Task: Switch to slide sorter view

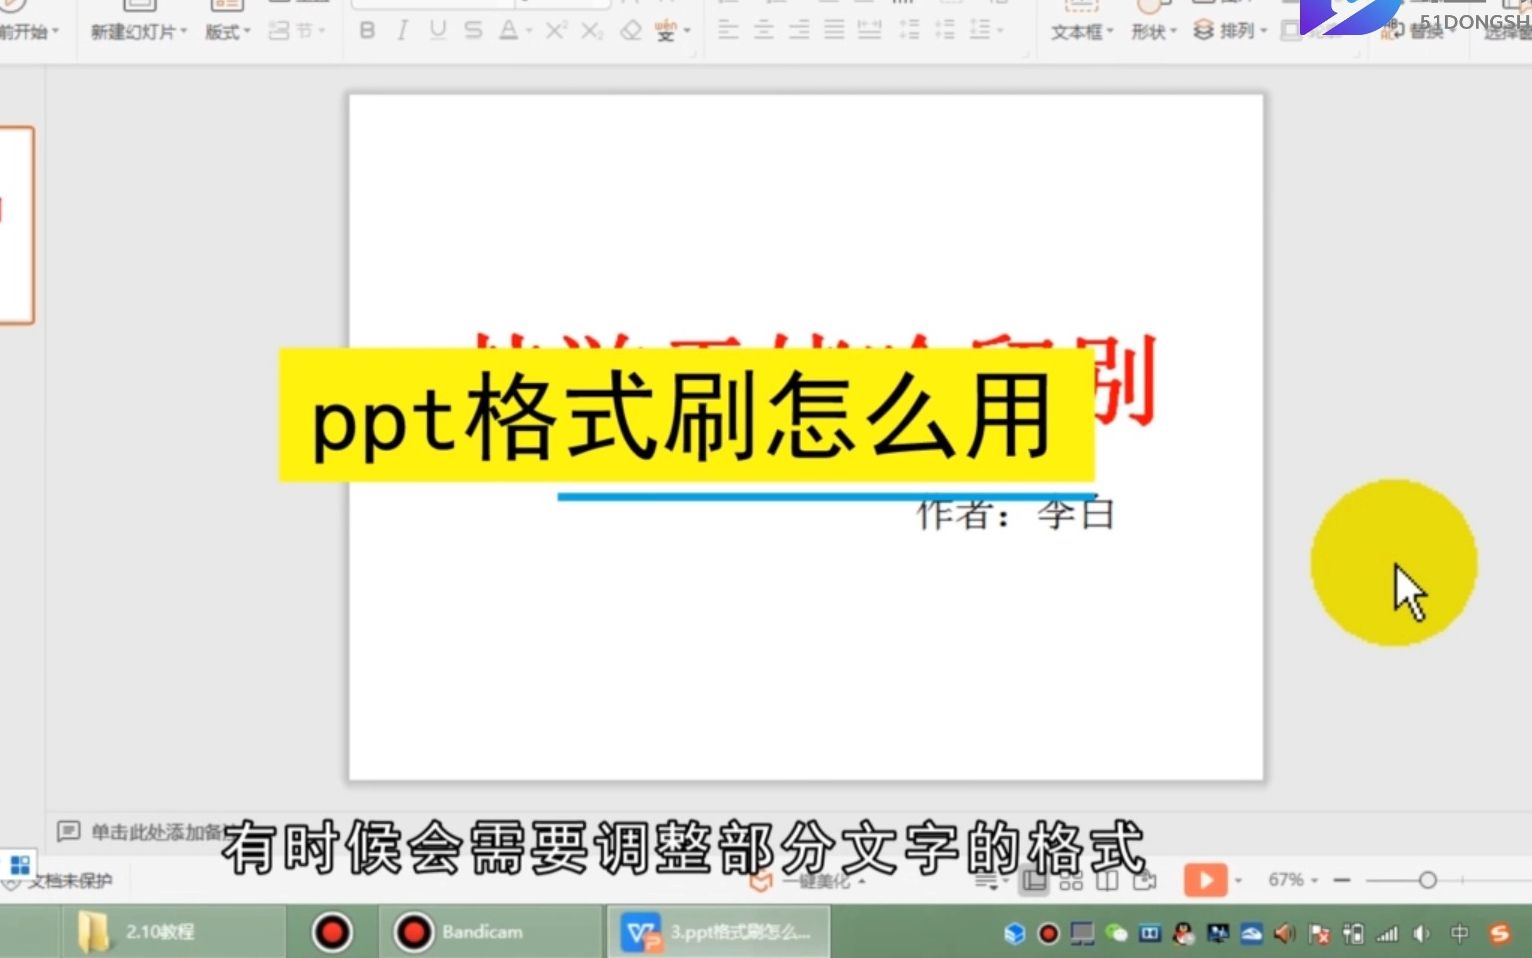Action: click(1071, 881)
